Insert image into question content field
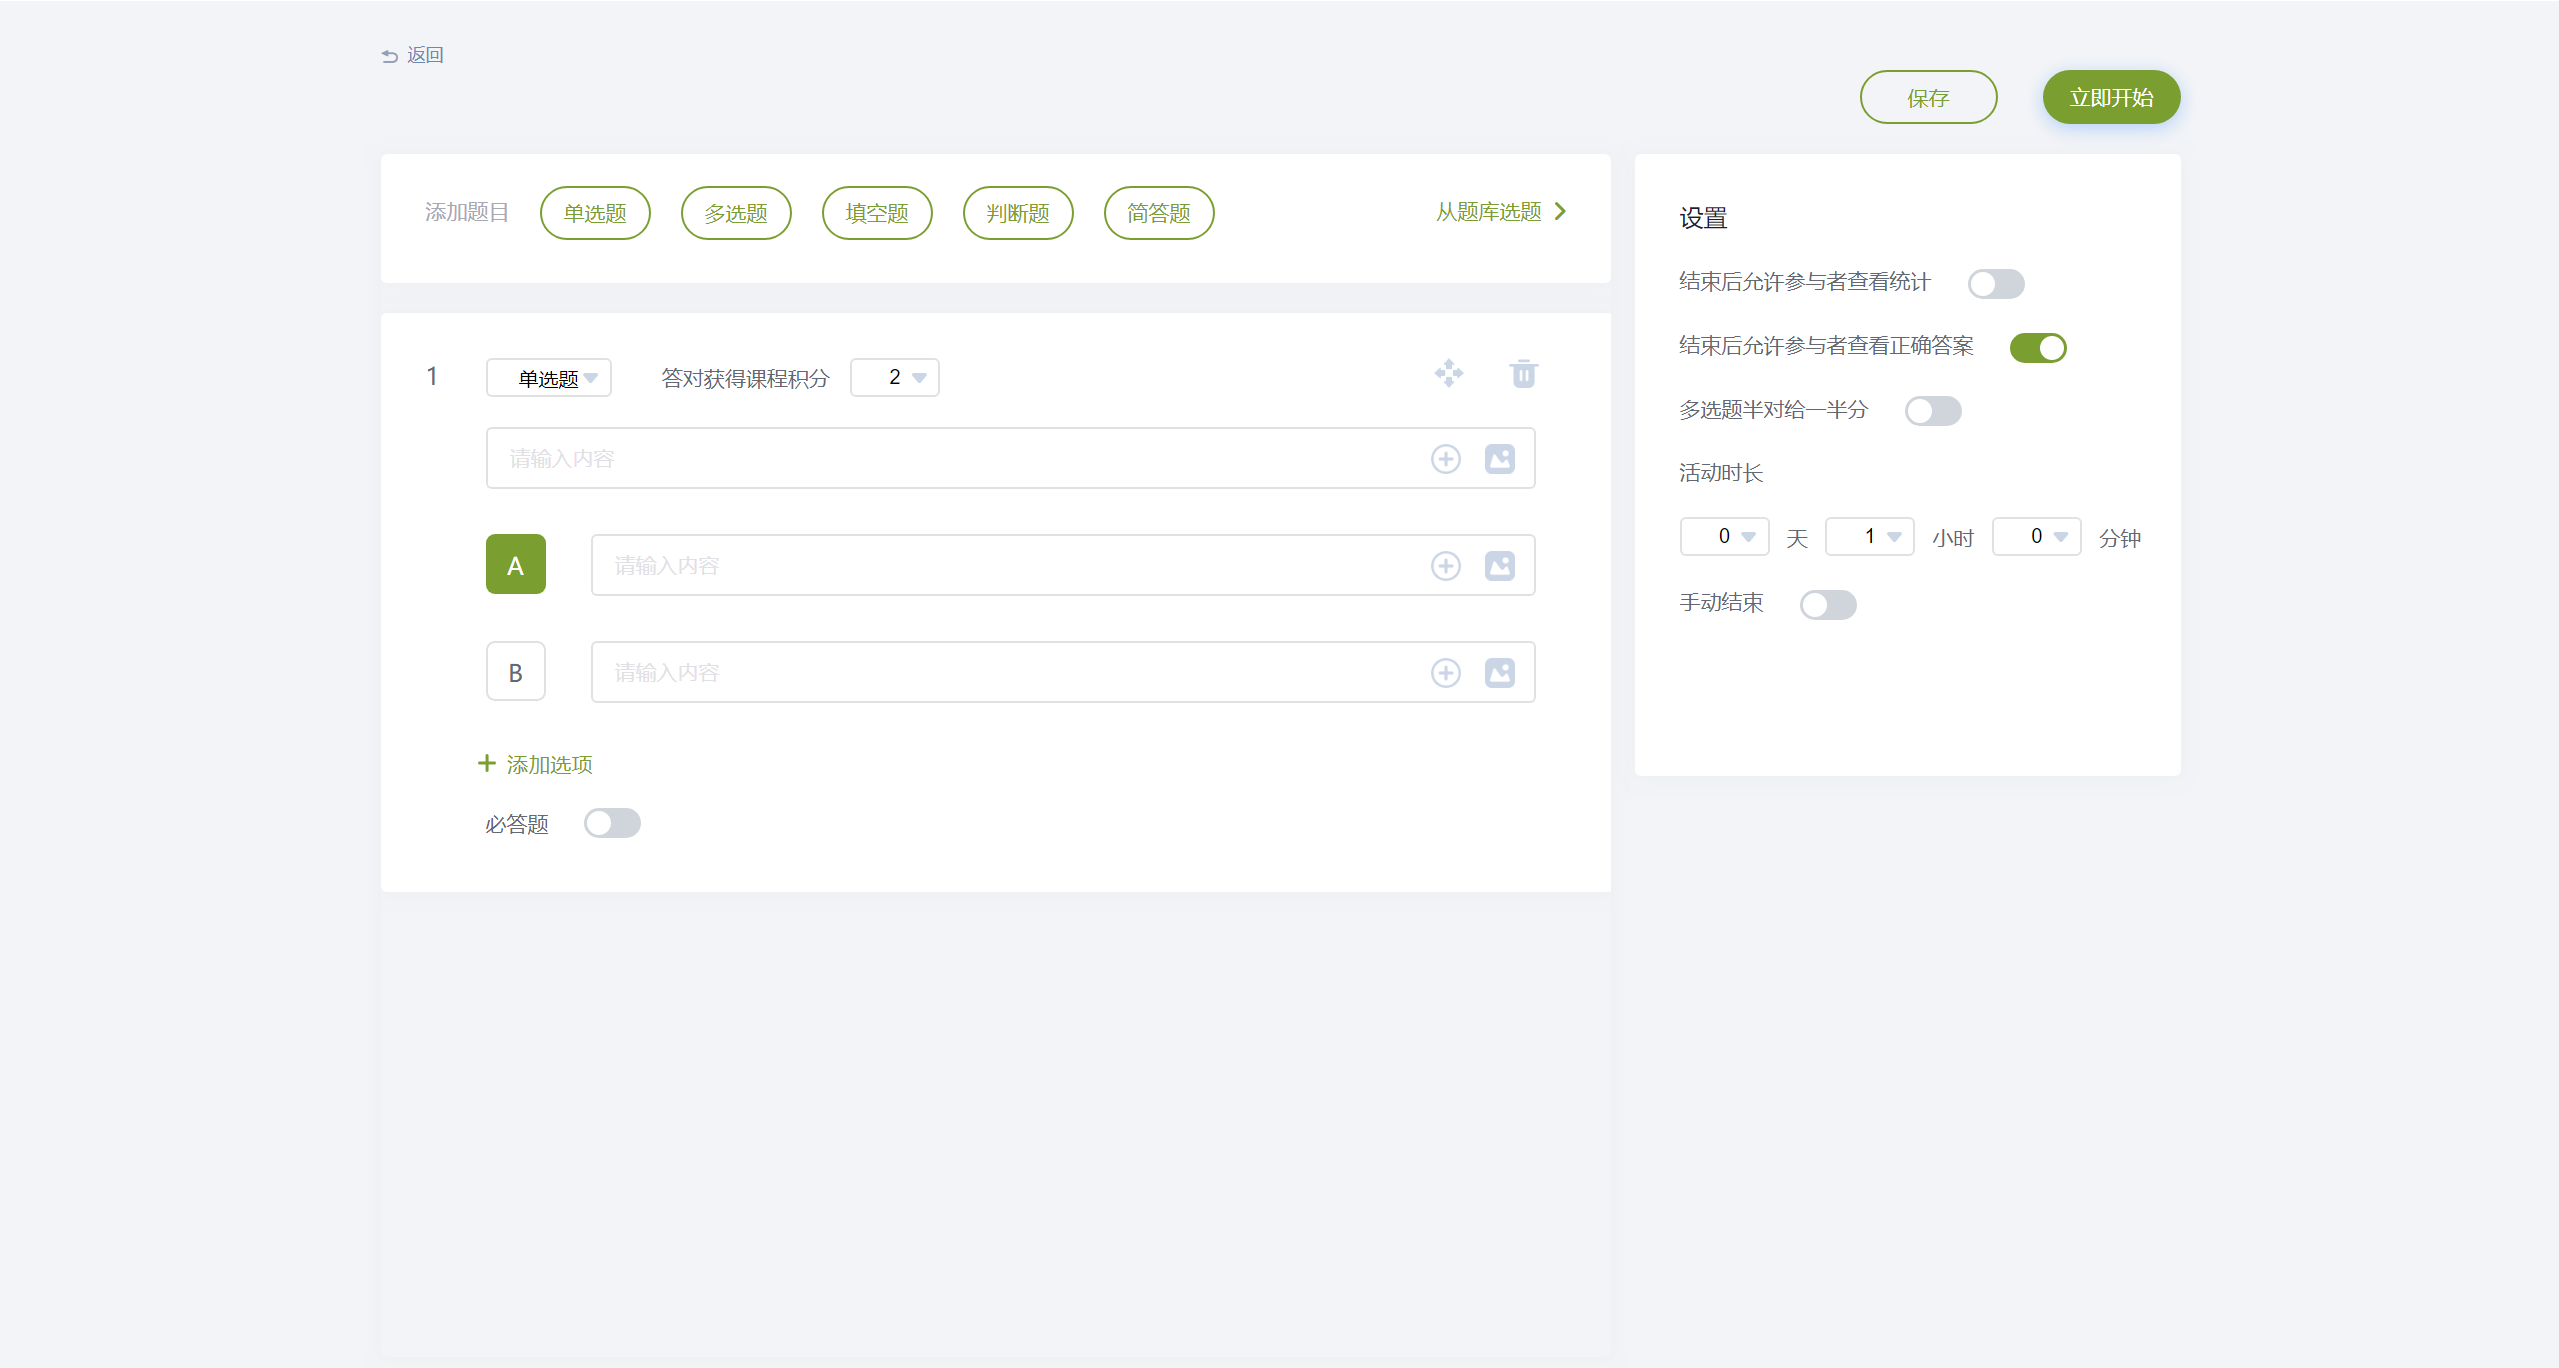Image resolution: width=2559 pixels, height=1368 pixels. coord(1499,459)
